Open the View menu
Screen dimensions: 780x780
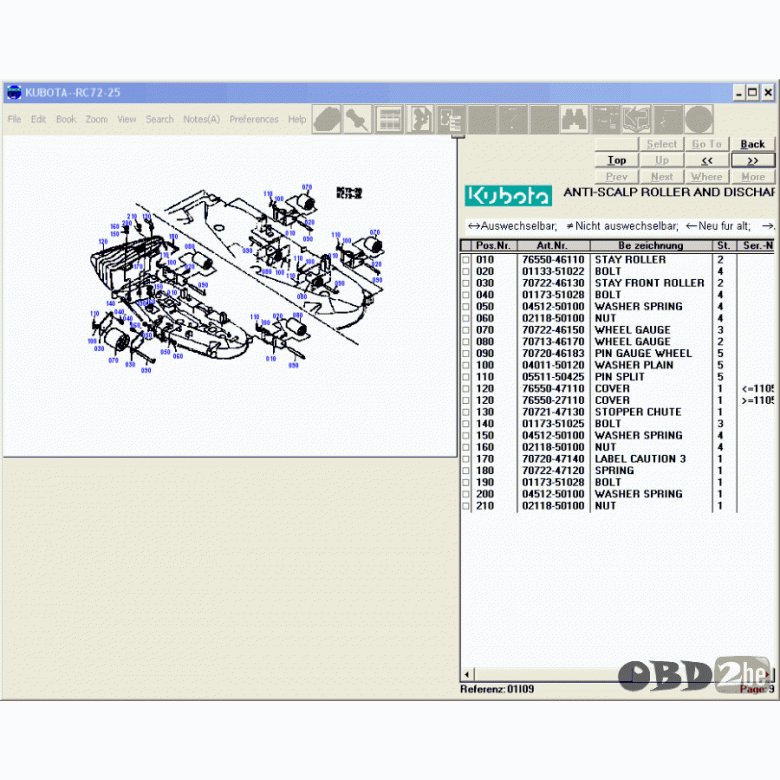coord(127,119)
